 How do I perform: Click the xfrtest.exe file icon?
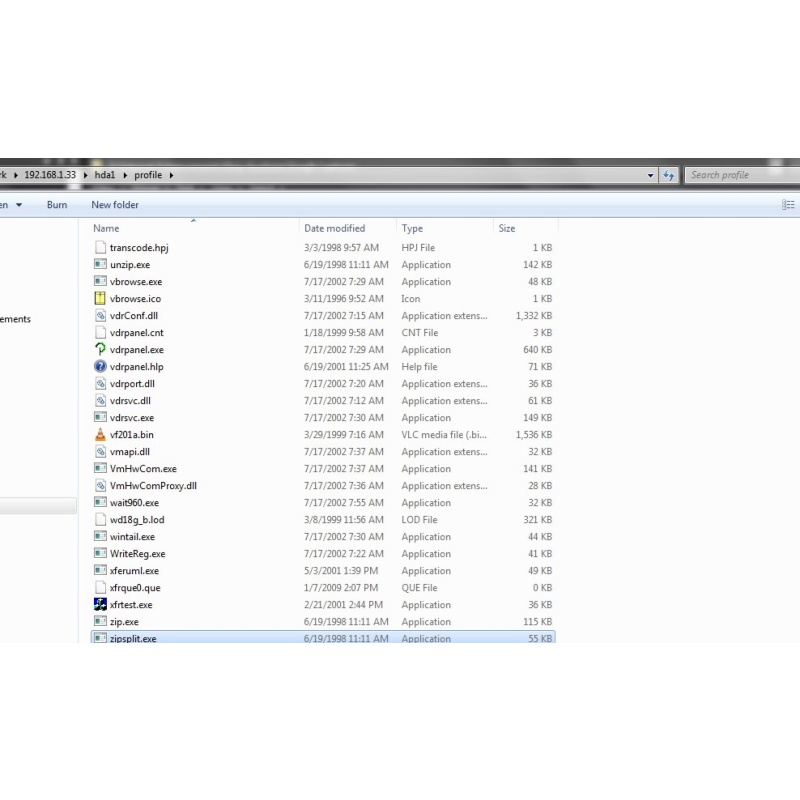[100, 605]
